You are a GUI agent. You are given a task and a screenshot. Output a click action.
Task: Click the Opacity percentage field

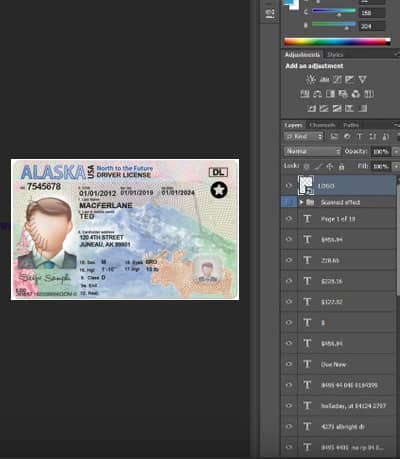tap(381, 152)
